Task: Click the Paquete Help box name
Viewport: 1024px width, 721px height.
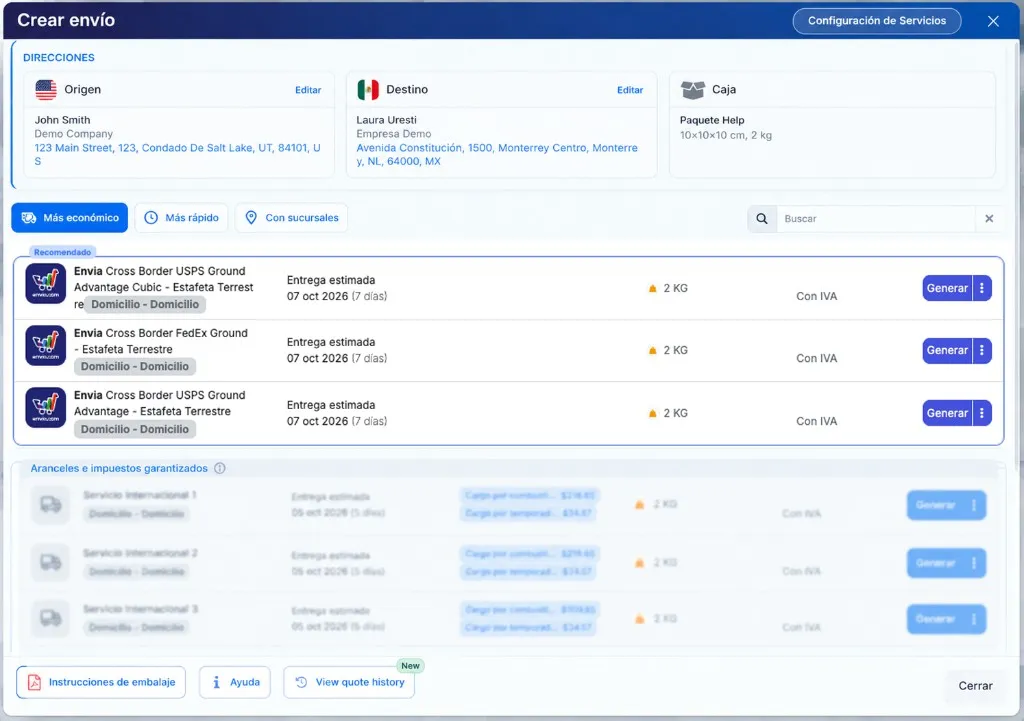Action: click(712, 120)
